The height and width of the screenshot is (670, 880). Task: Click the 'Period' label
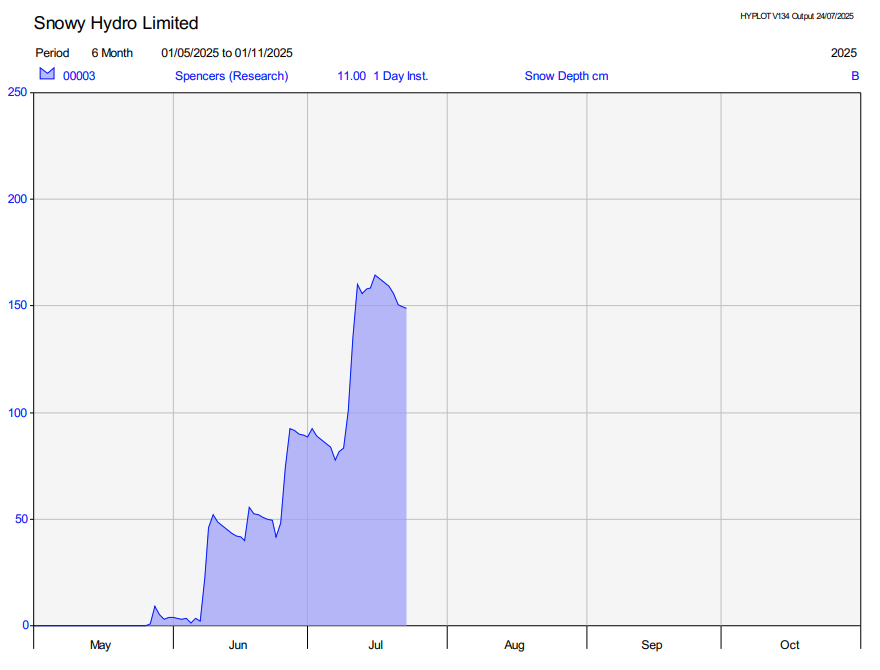52,53
